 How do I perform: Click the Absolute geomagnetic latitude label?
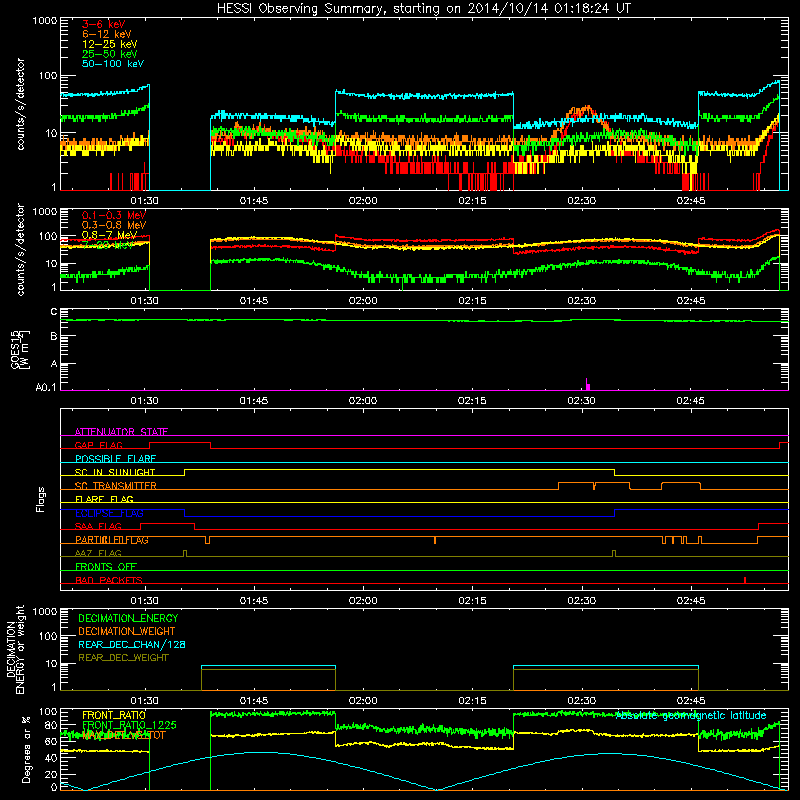[691, 716]
